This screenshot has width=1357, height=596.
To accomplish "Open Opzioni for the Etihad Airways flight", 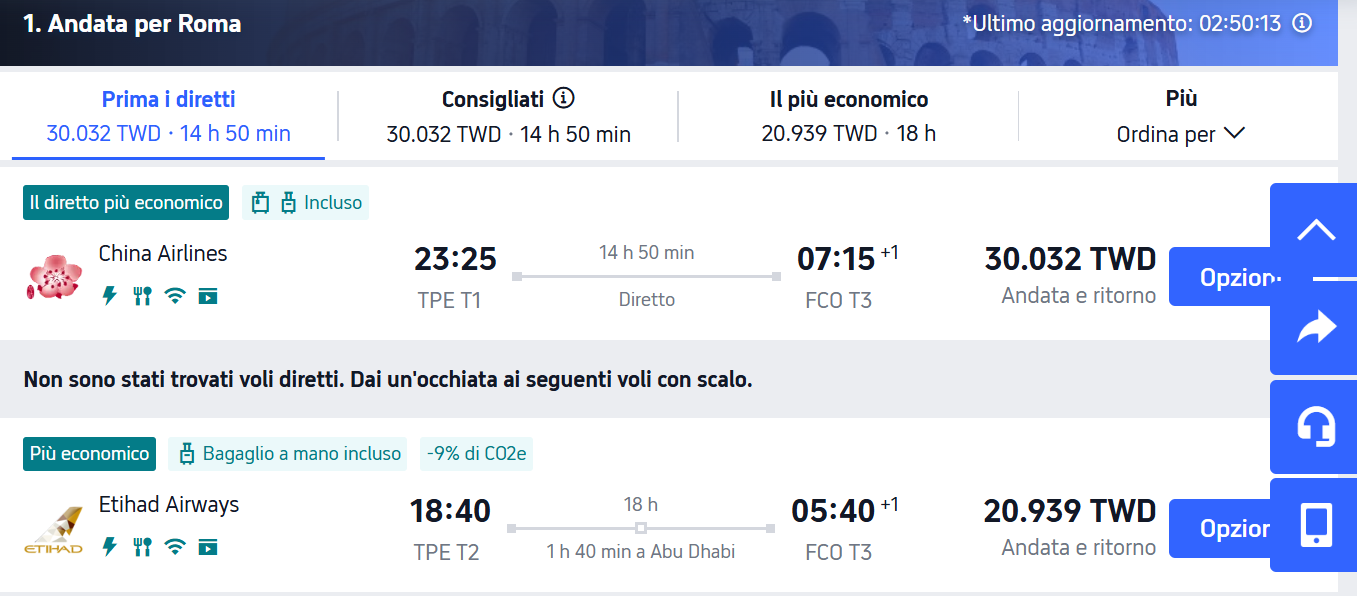I will 1218,528.
